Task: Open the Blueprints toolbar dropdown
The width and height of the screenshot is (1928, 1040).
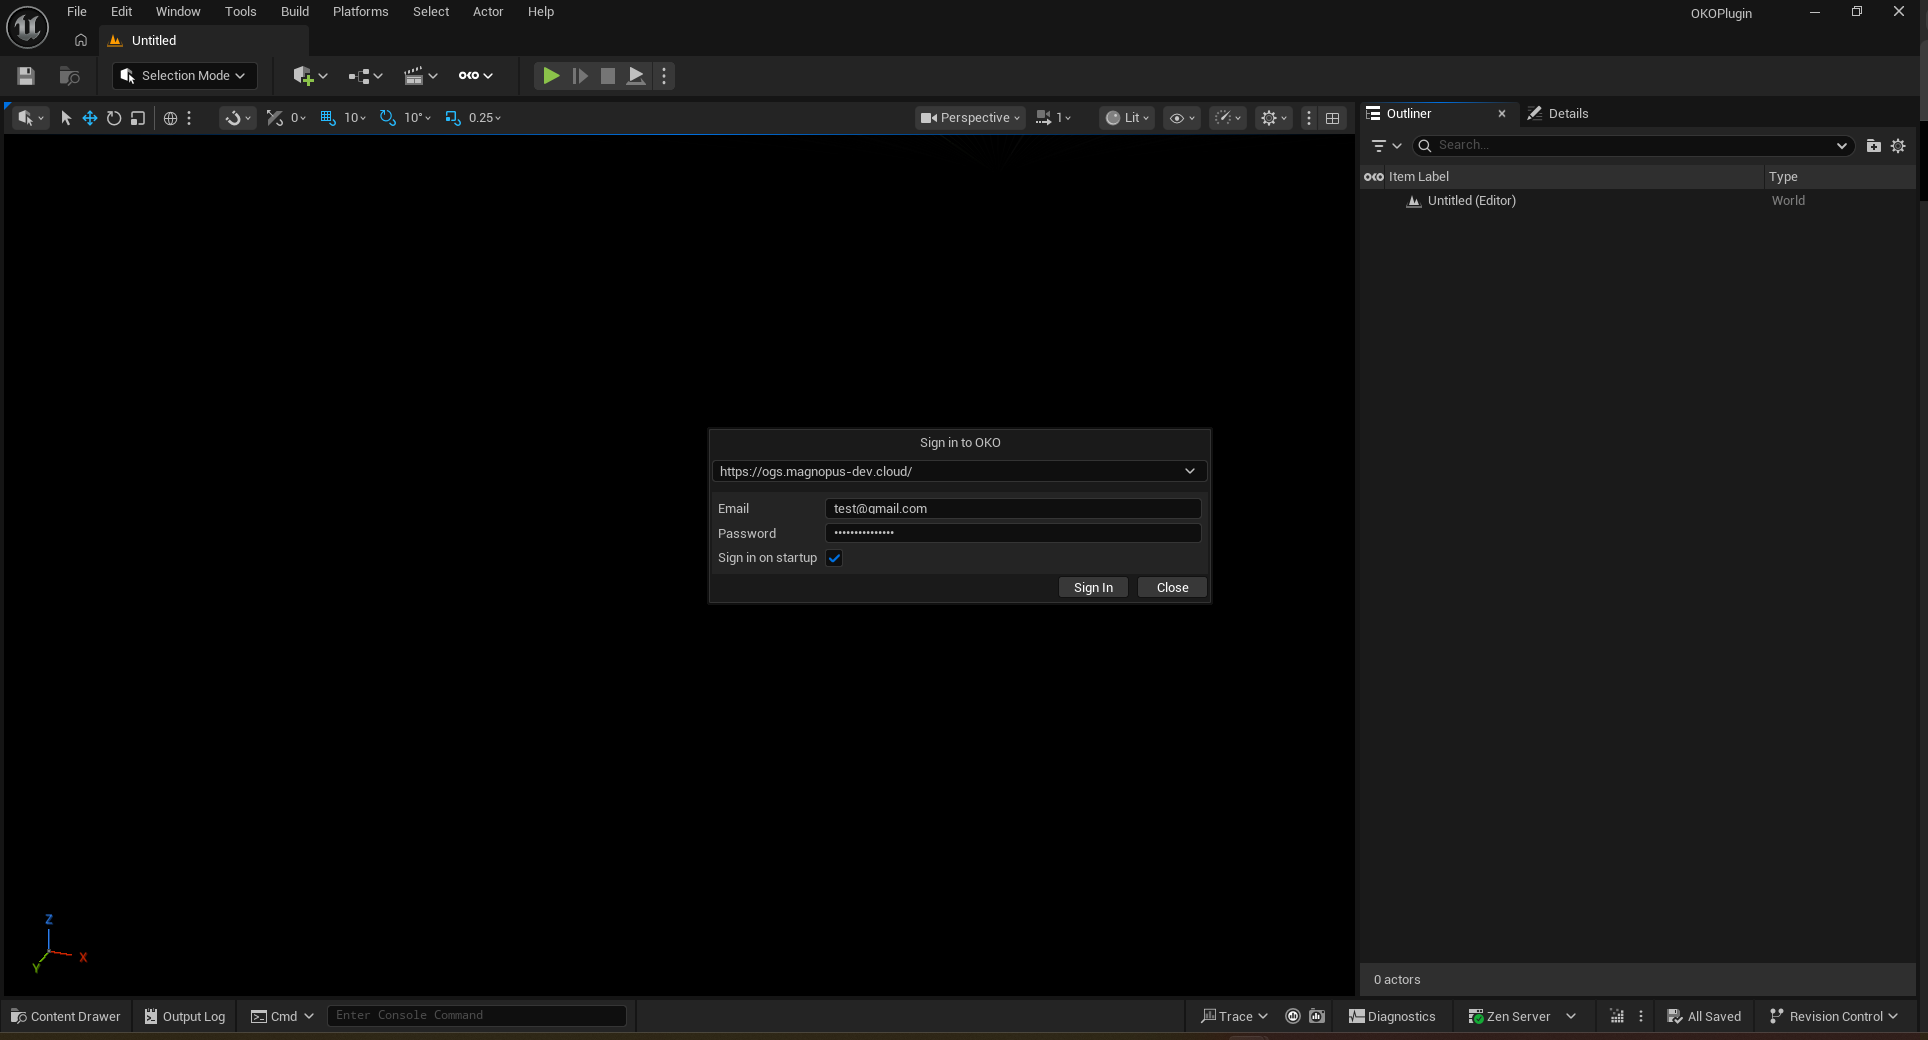Action: tap(365, 76)
